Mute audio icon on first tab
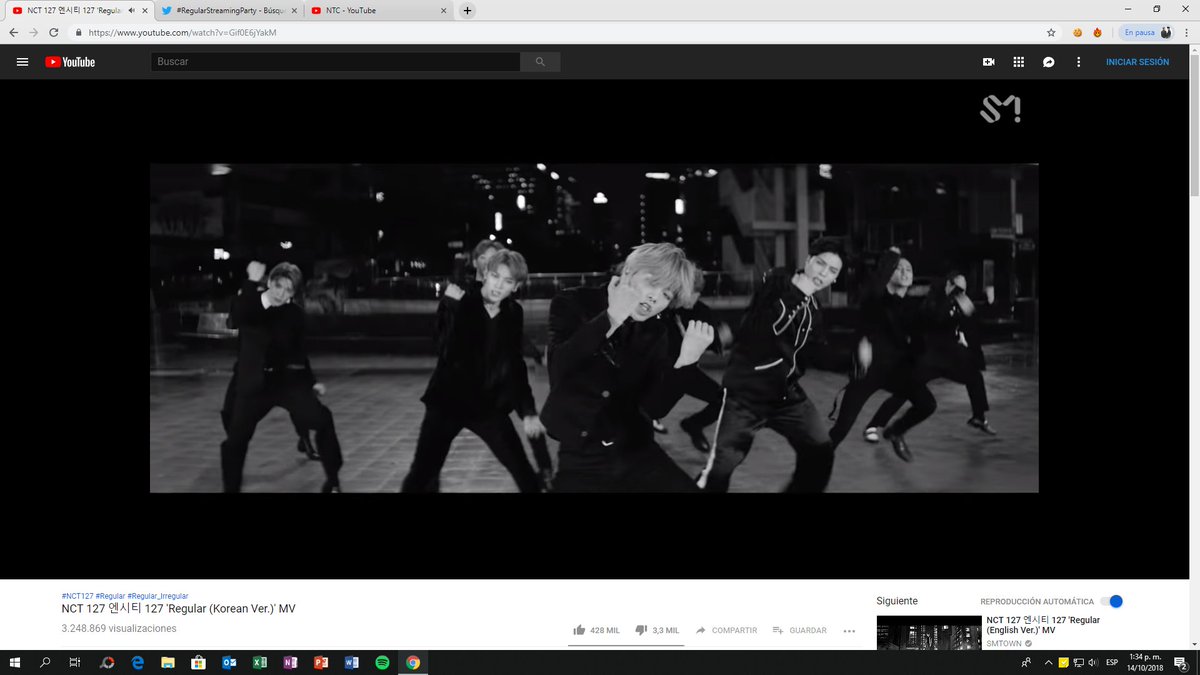The image size is (1200, 675). coord(131,10)
